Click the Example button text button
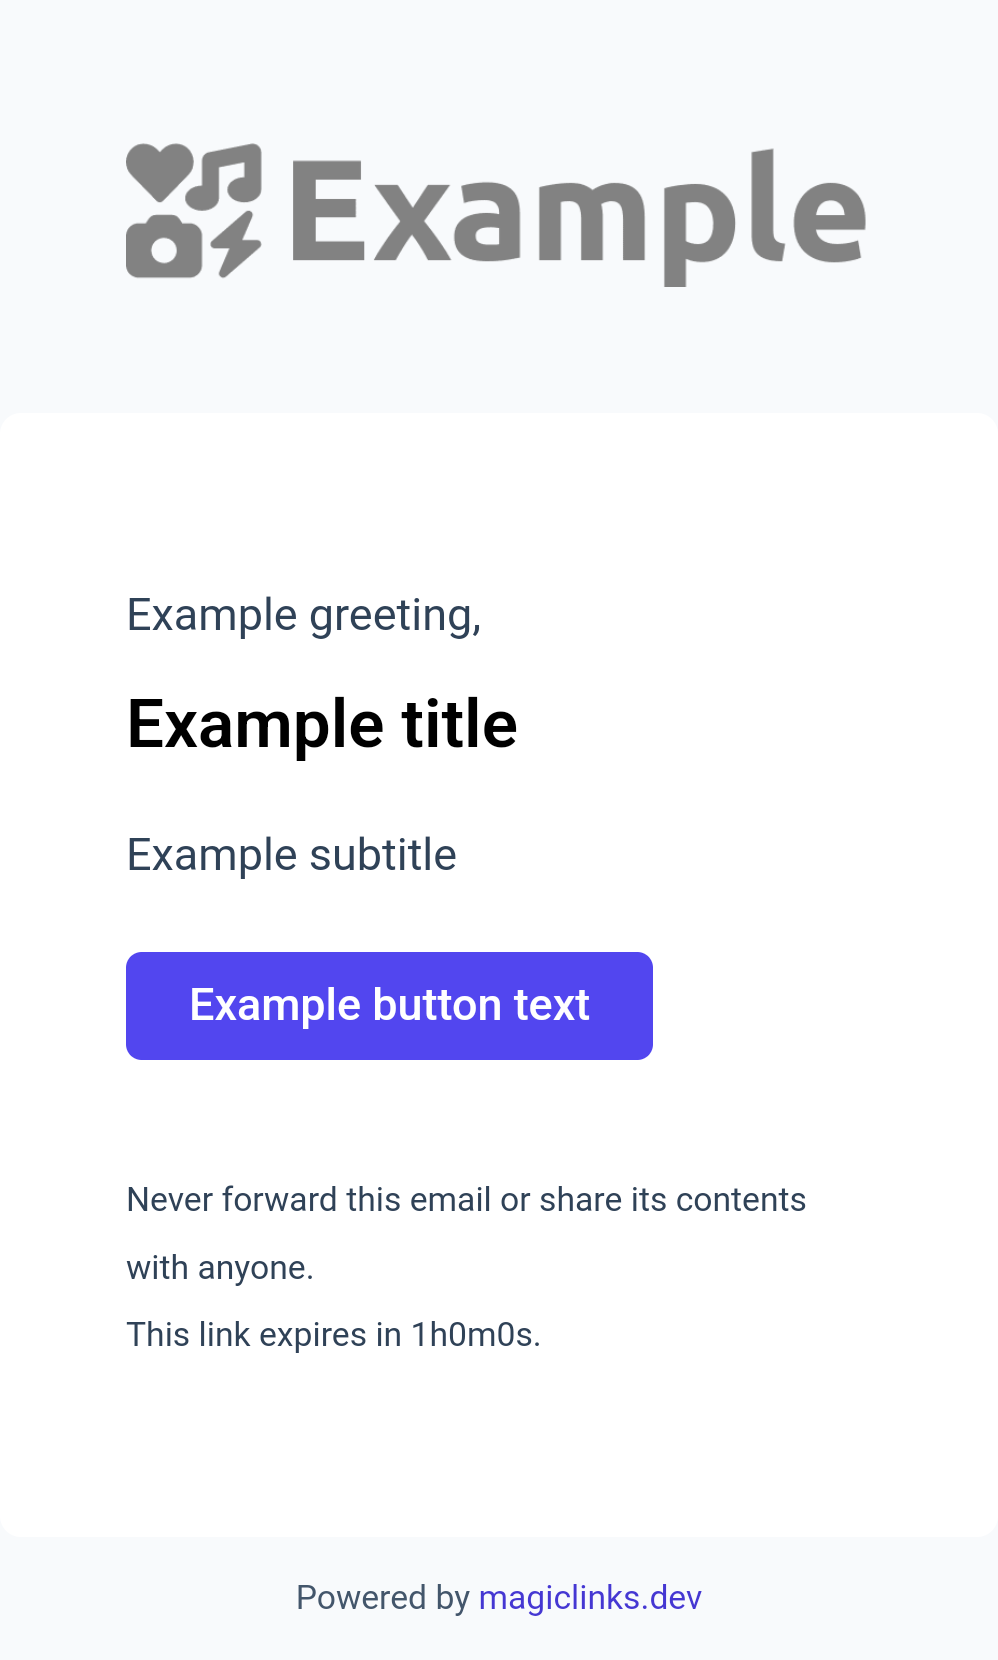The image size is (998, 1660). click(389, 1005)
